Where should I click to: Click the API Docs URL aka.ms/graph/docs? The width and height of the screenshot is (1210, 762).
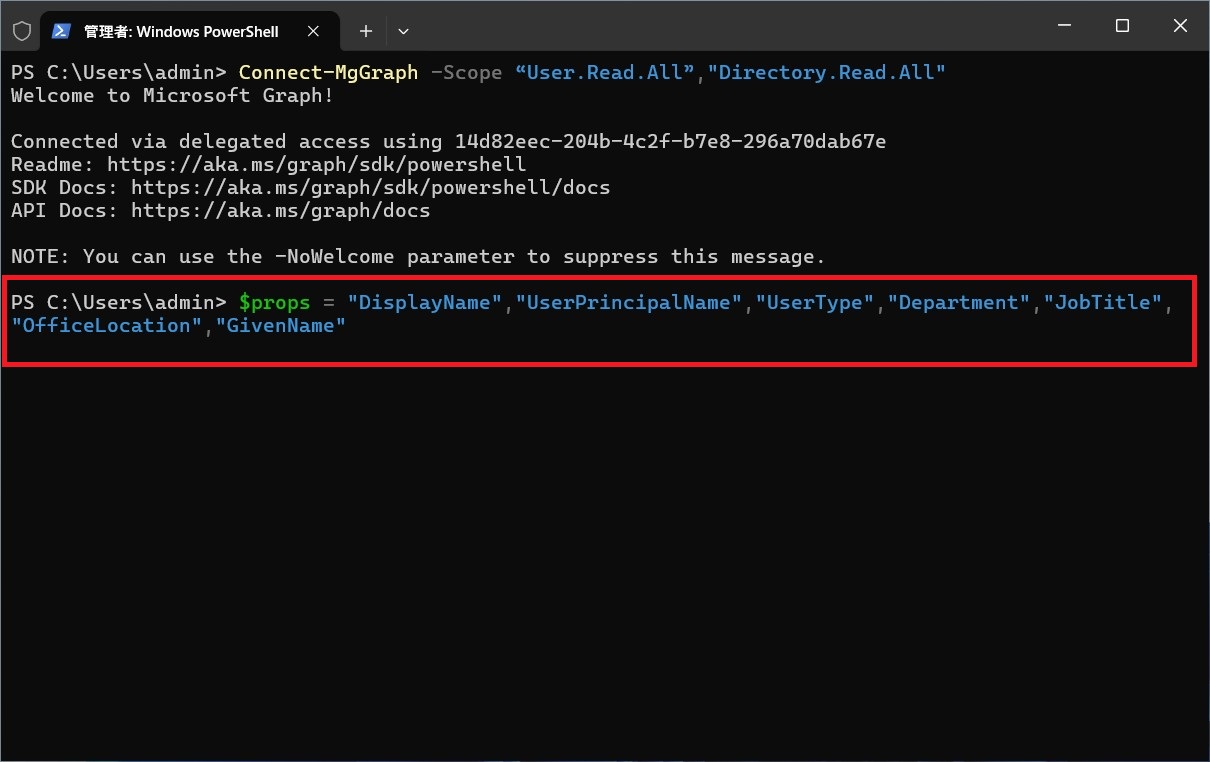coord(280,210)
